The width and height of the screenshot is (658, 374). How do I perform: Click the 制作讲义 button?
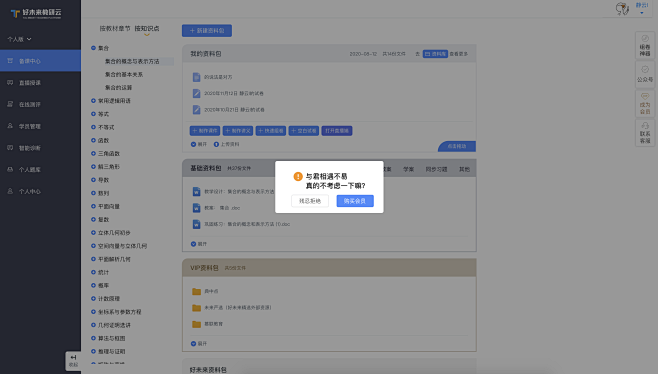pyautogui.click(x=238, y=131)
